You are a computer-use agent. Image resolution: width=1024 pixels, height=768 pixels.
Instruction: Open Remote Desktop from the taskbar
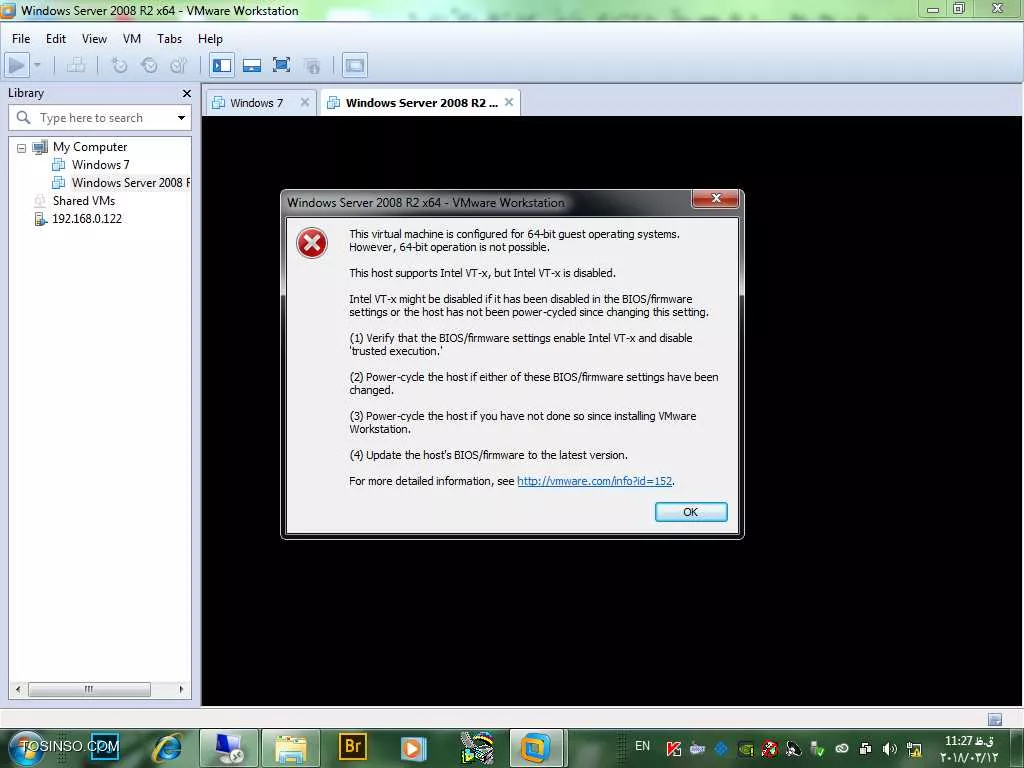point(229,748)
